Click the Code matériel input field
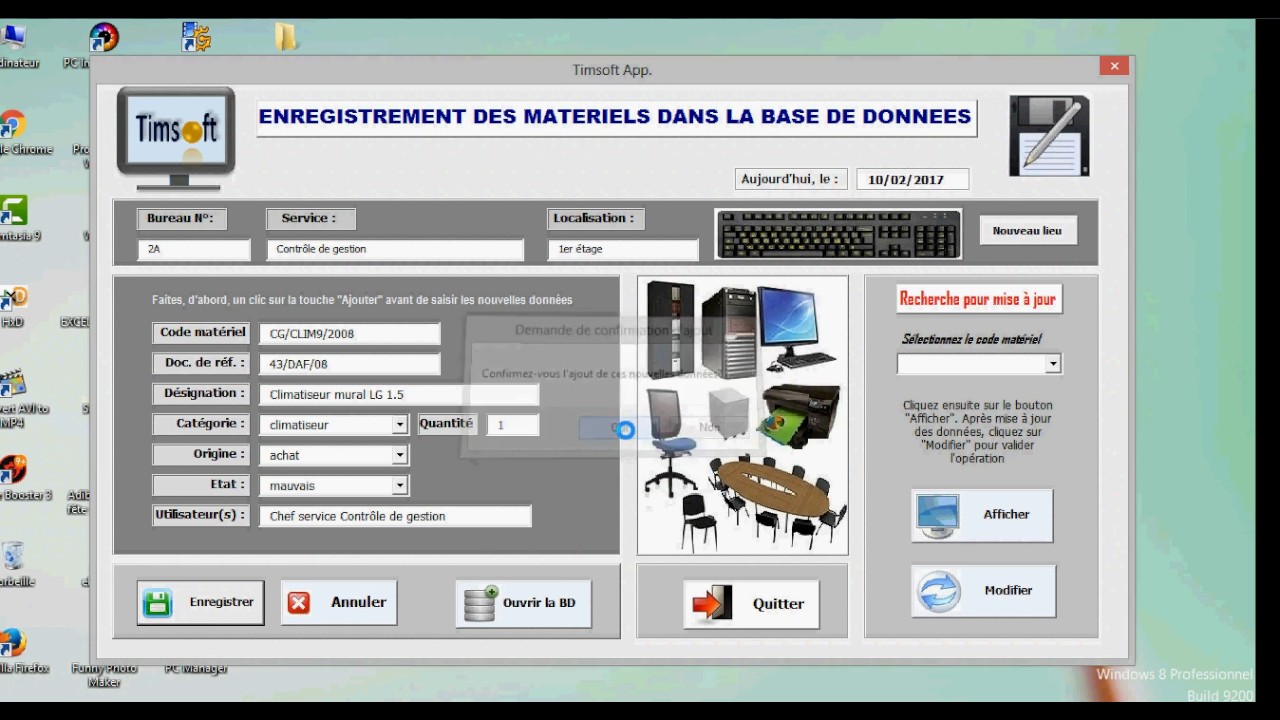The width and height of the screenshot is (1280, 720). tap(350, 334)
